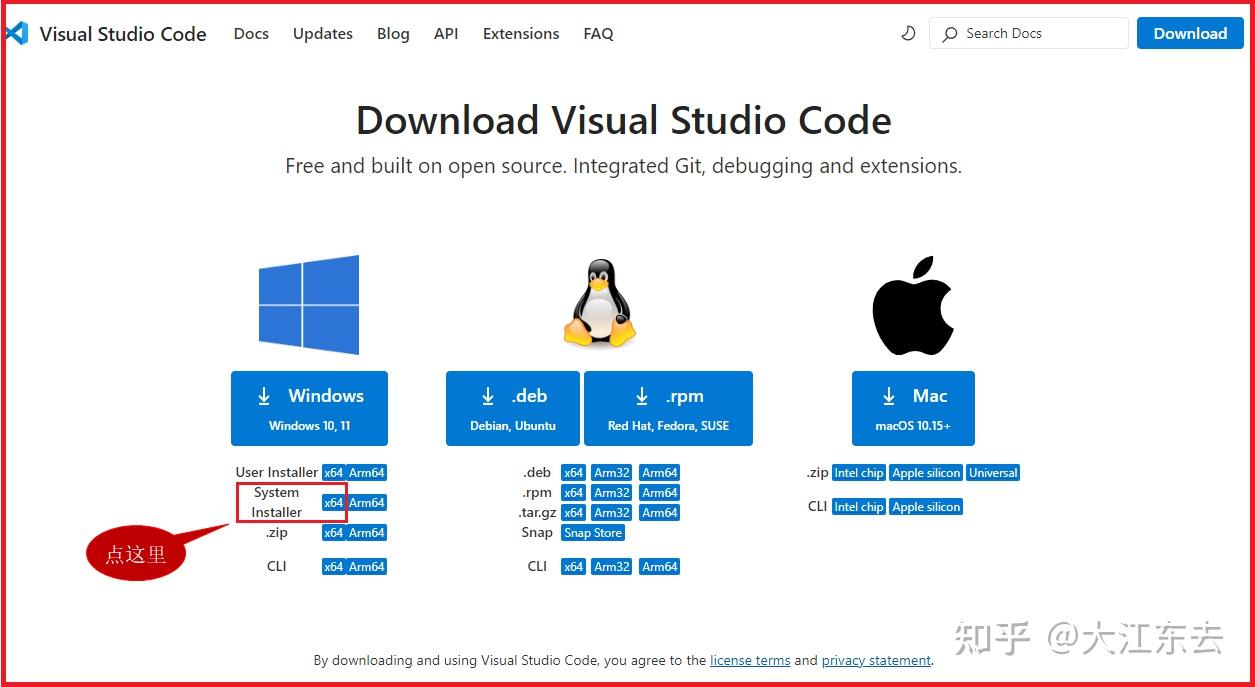
Task: Open the license terms link
Action: coord(749,660)
